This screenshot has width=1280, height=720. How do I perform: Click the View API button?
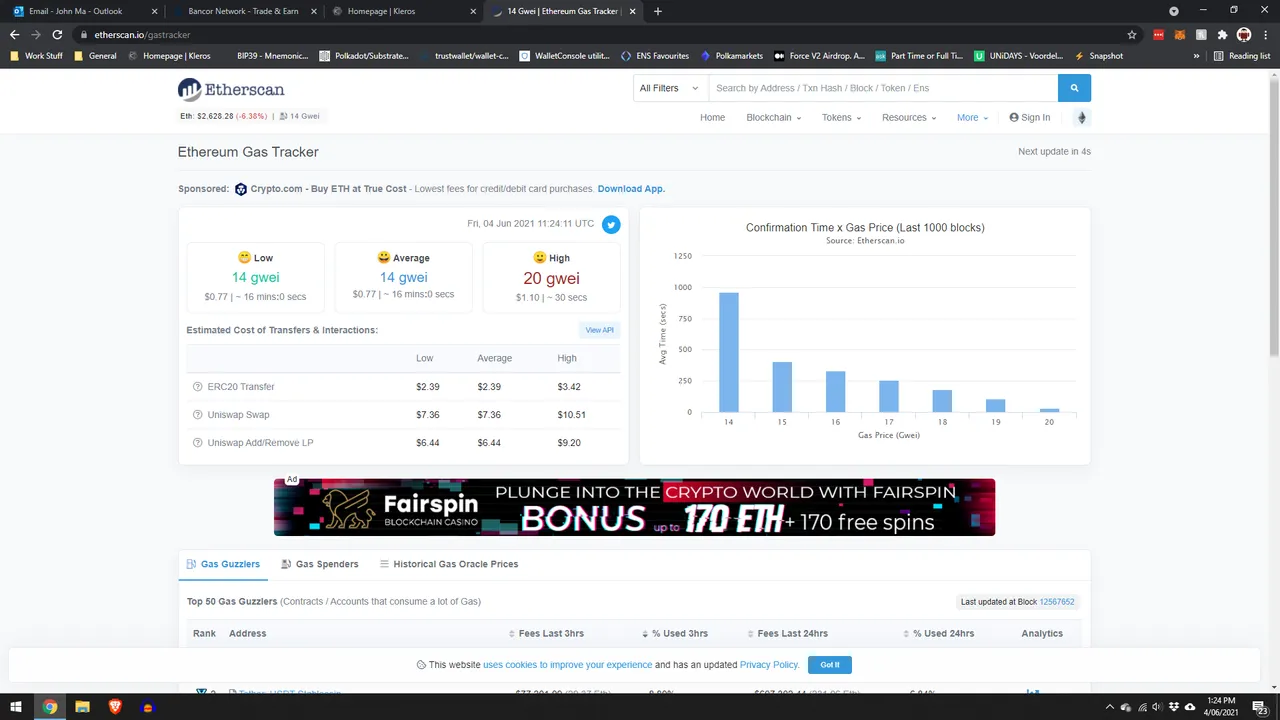(x=599, y=330)
